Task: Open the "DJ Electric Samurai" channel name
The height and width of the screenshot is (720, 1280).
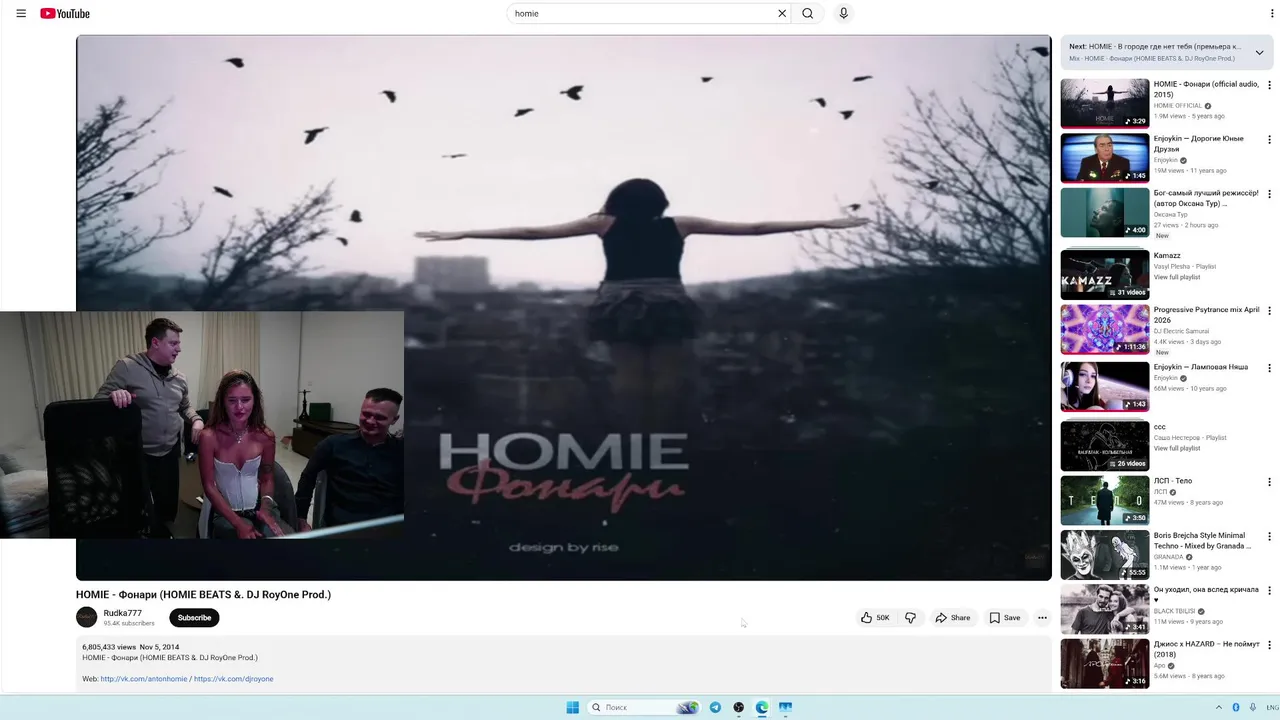Action: pyautogui.click(x=1181, y=331)
